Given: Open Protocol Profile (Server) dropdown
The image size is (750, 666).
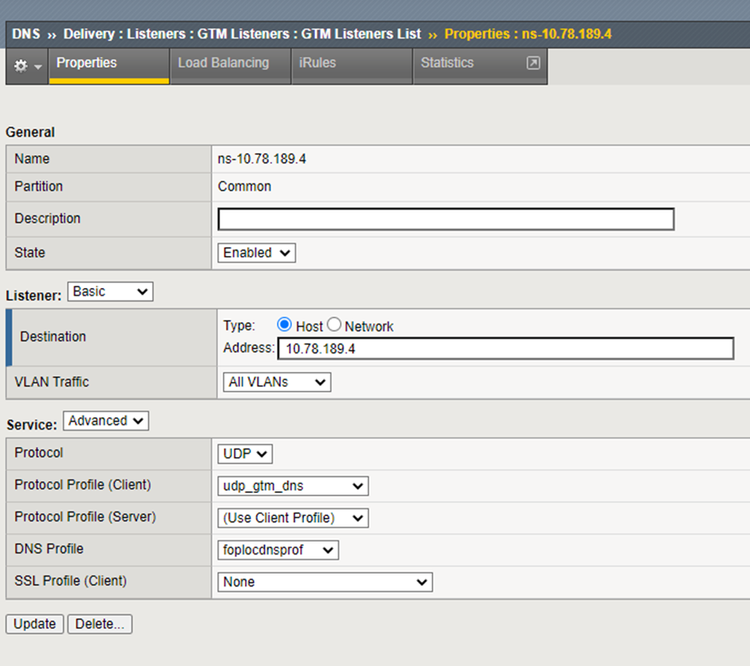Looking at the screenshot, I should pyautogui.click(x=293, y=518).
